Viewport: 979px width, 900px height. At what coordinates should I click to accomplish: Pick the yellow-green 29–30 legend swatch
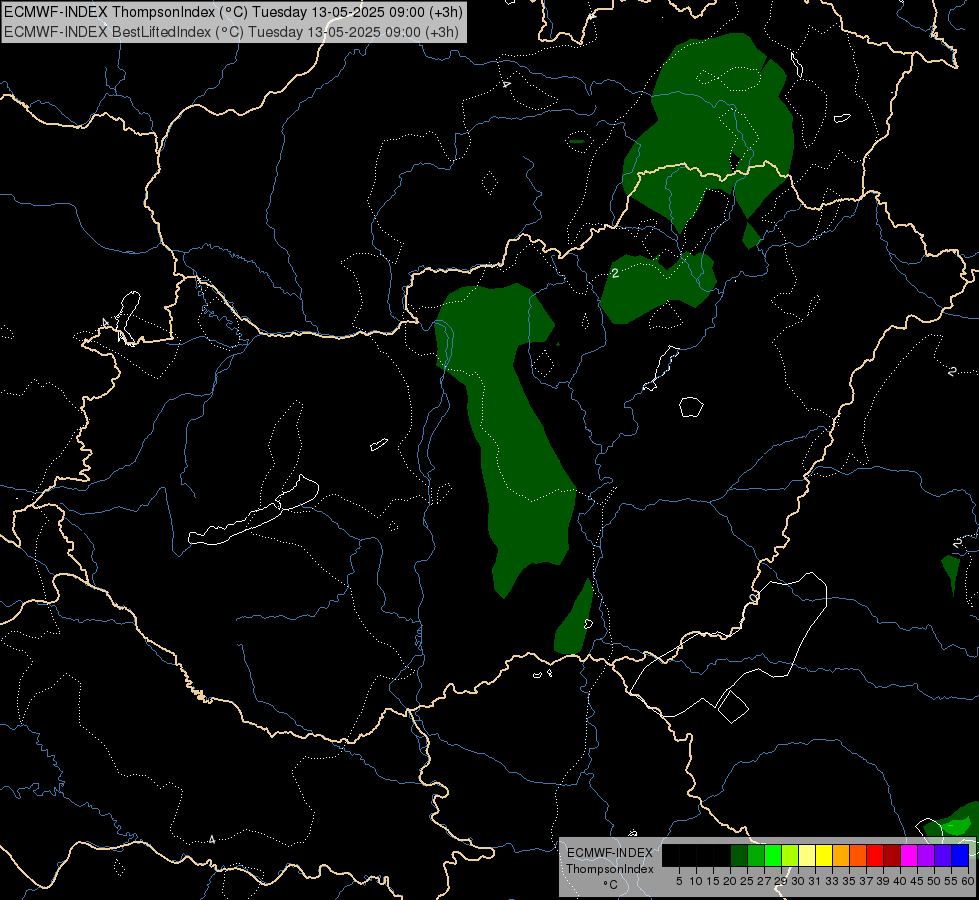click(x=790, y=855)
